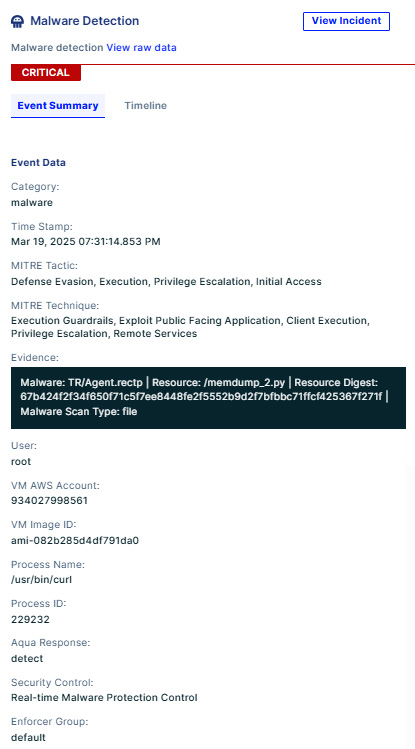The width and height of the screenshot is (415, 749).
Task: Select the Event Summary tab
Action: coord(58,106)
